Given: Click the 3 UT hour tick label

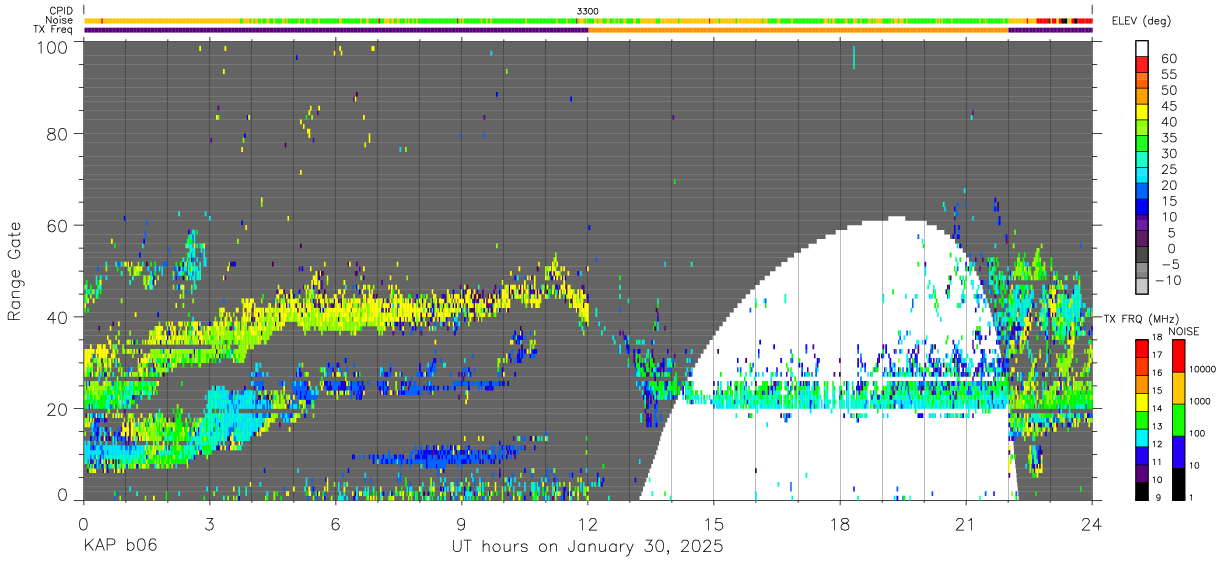Looking at the screenshot, I should [209, 524].
